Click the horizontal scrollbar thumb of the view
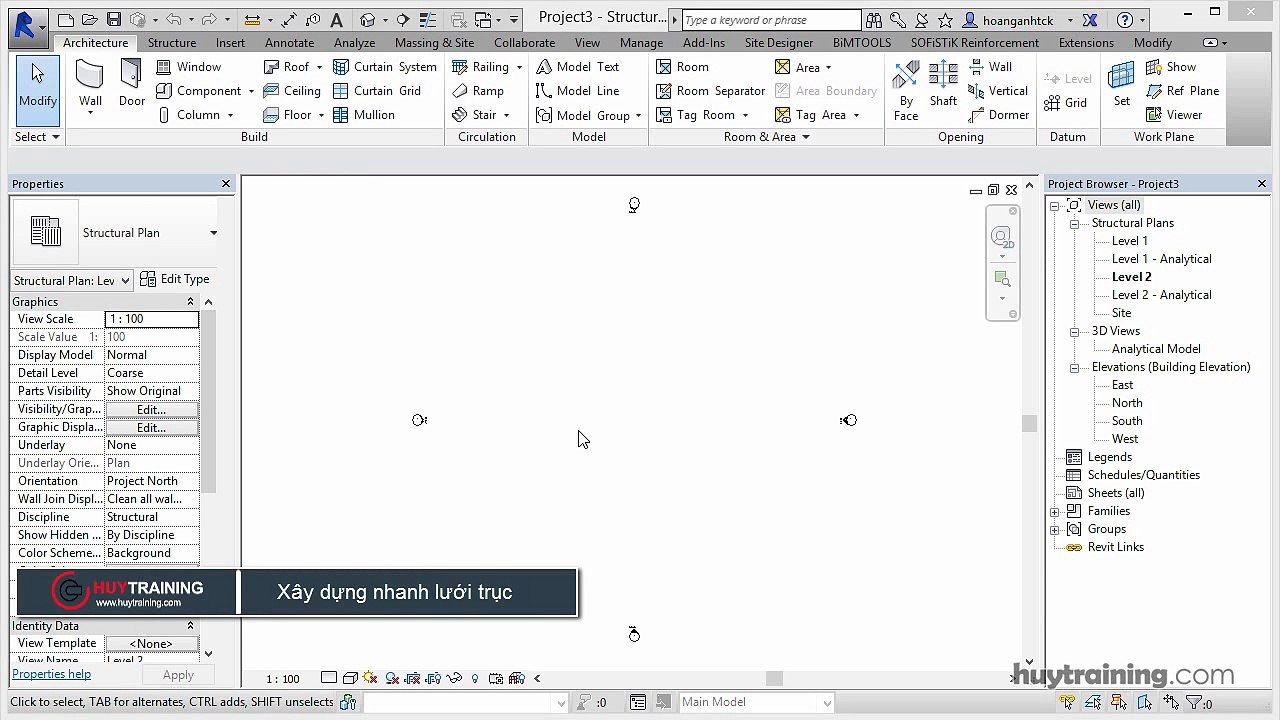The width and height of the screenshot is (1280, 720). coord(774,678)
